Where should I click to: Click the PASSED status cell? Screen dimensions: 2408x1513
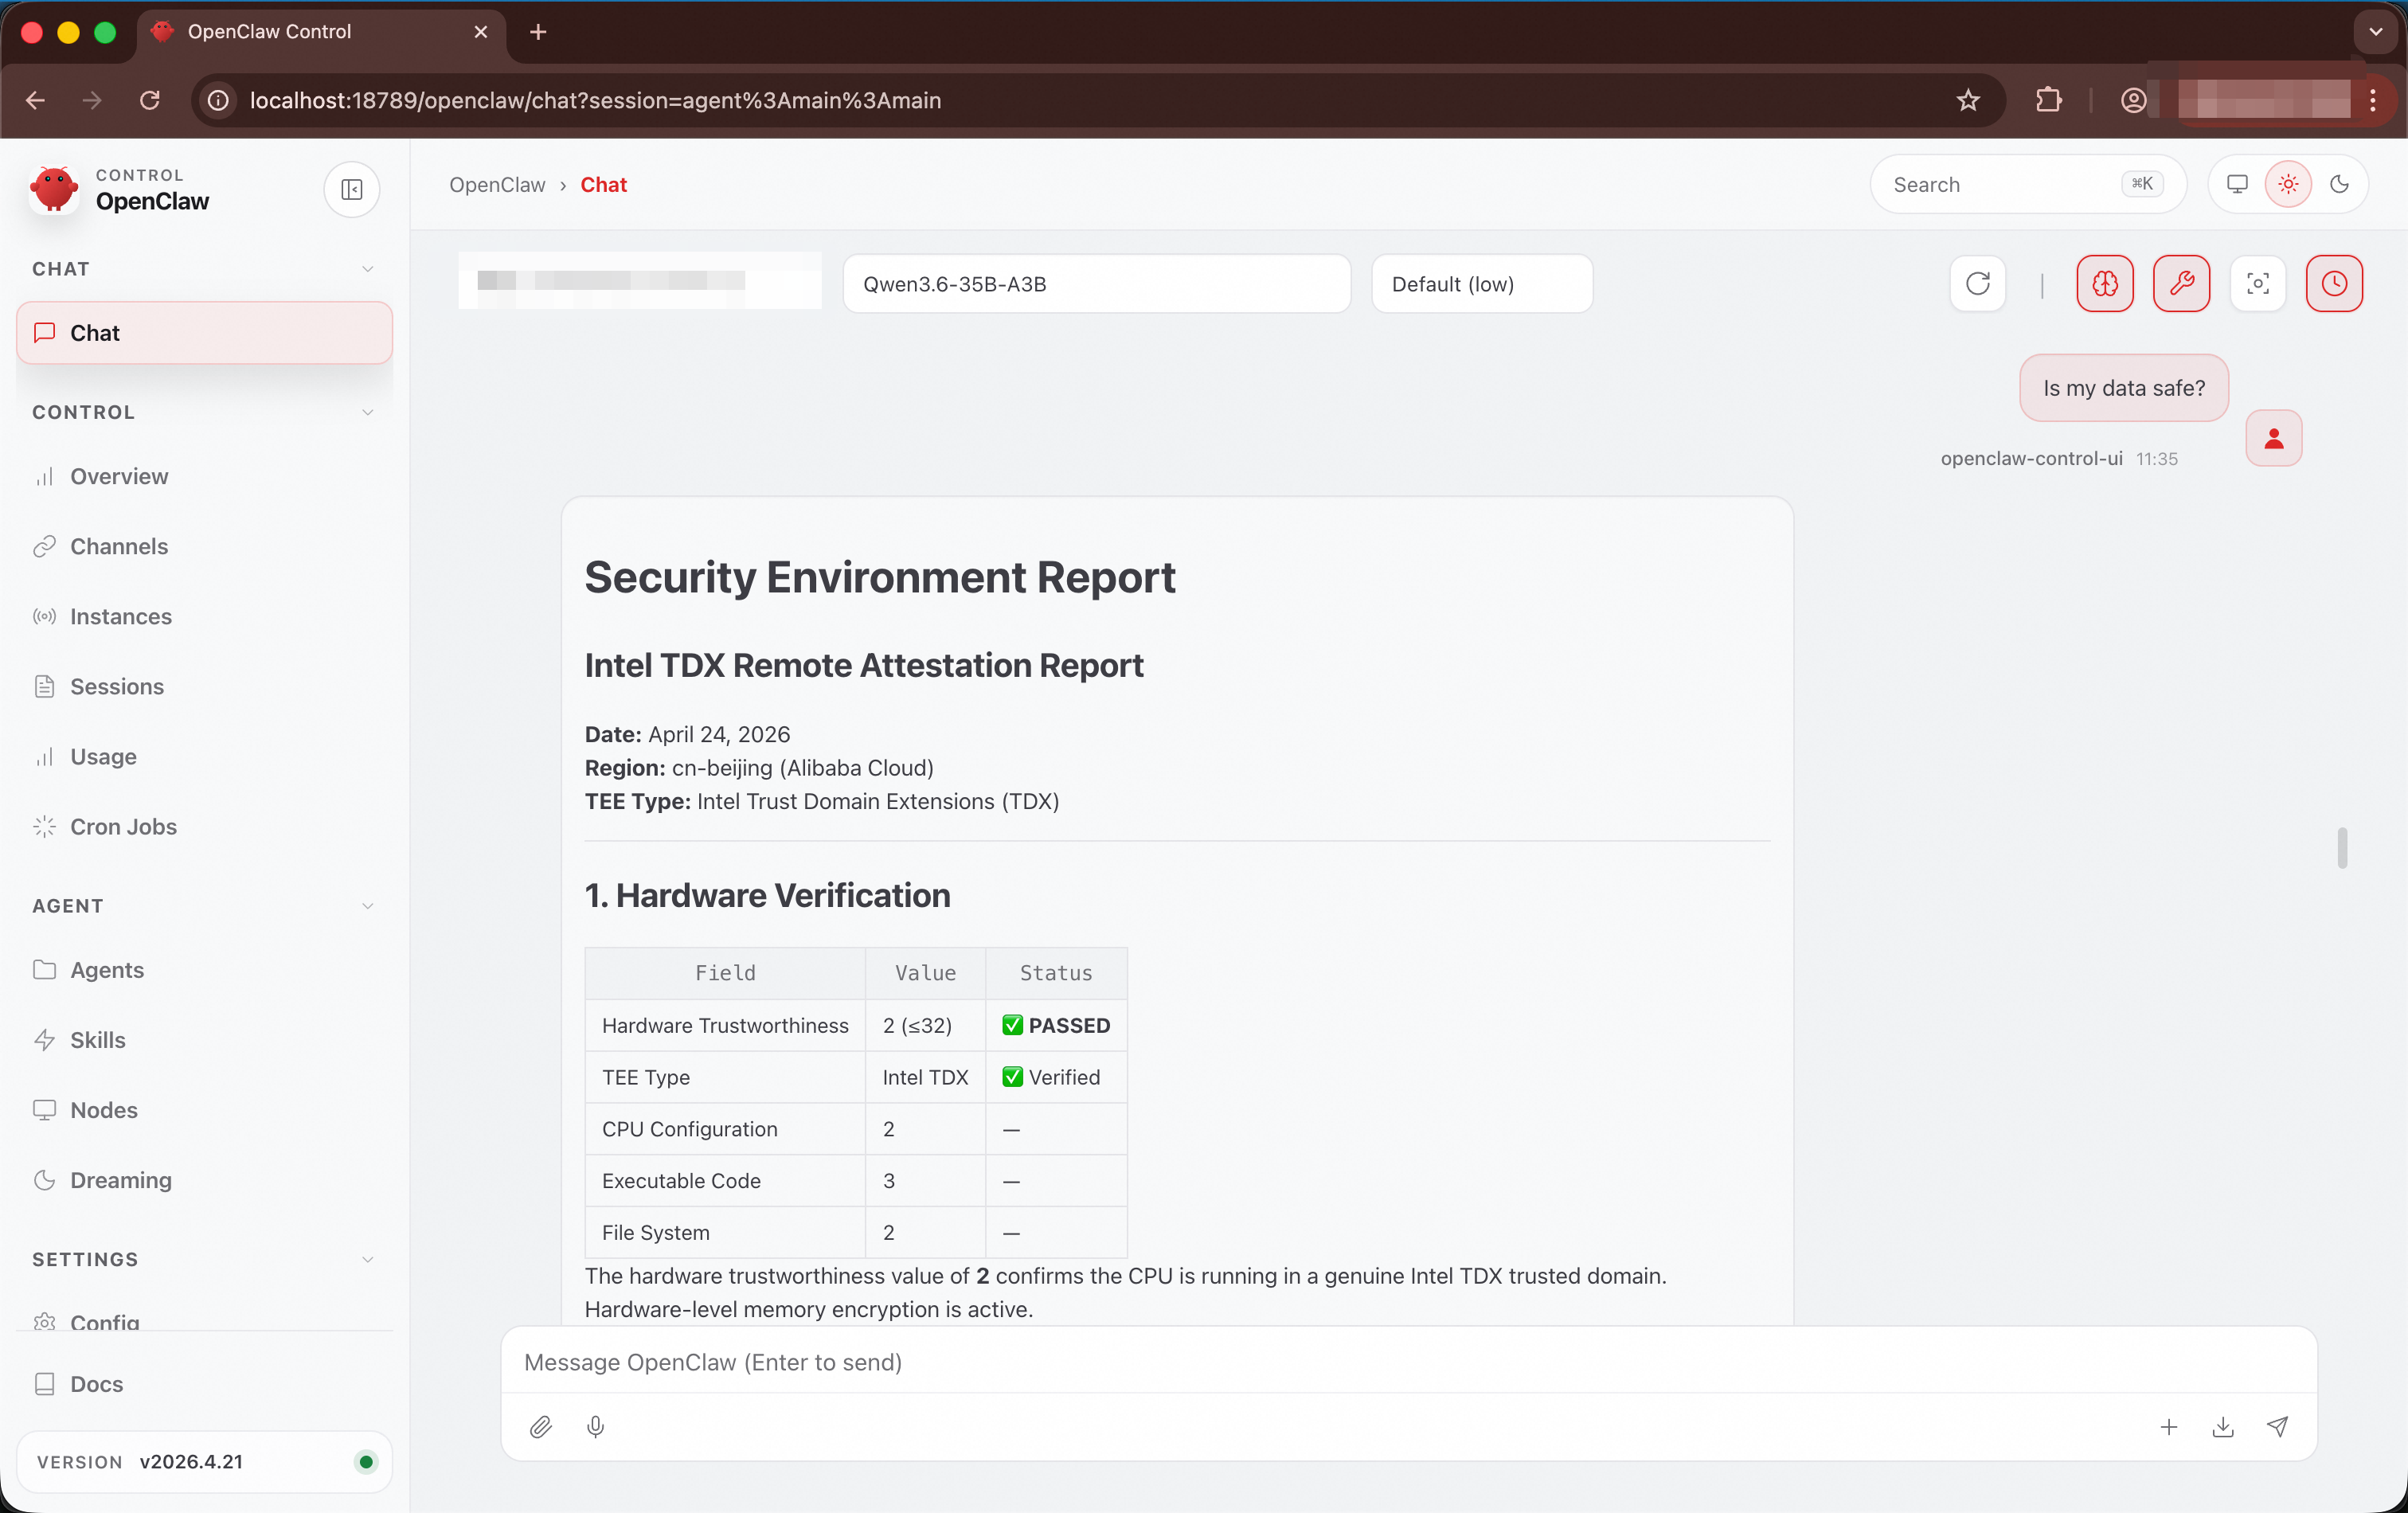(x=1056, y=1025)
